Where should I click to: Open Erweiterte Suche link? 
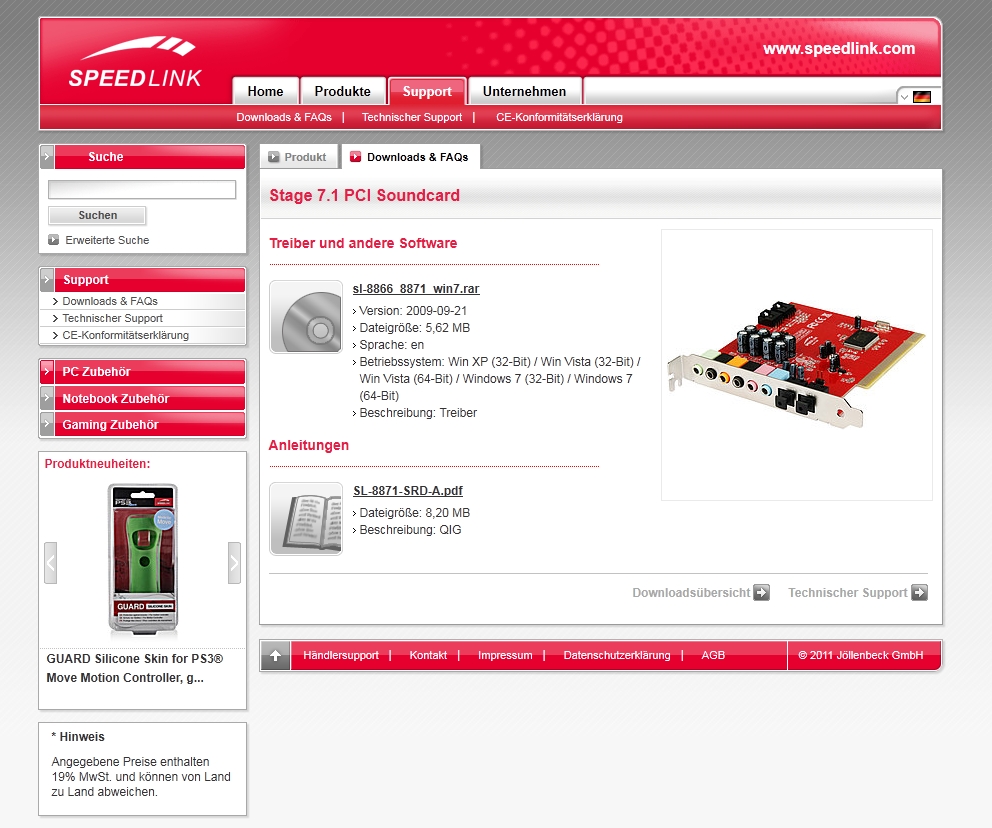pos(107,240)
